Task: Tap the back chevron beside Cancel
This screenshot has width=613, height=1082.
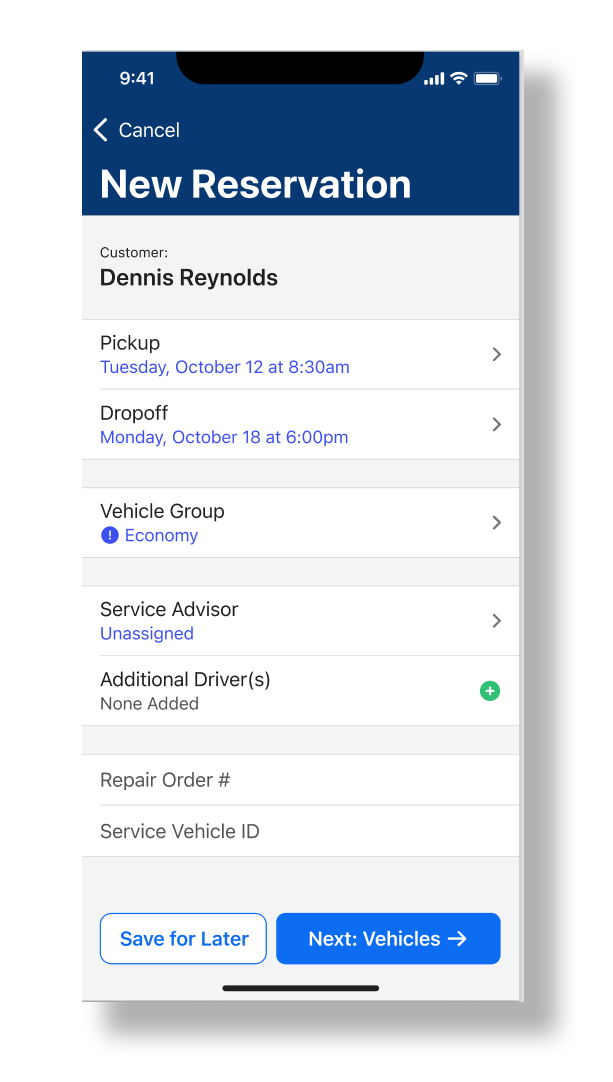Action: [x=100, y=130]
